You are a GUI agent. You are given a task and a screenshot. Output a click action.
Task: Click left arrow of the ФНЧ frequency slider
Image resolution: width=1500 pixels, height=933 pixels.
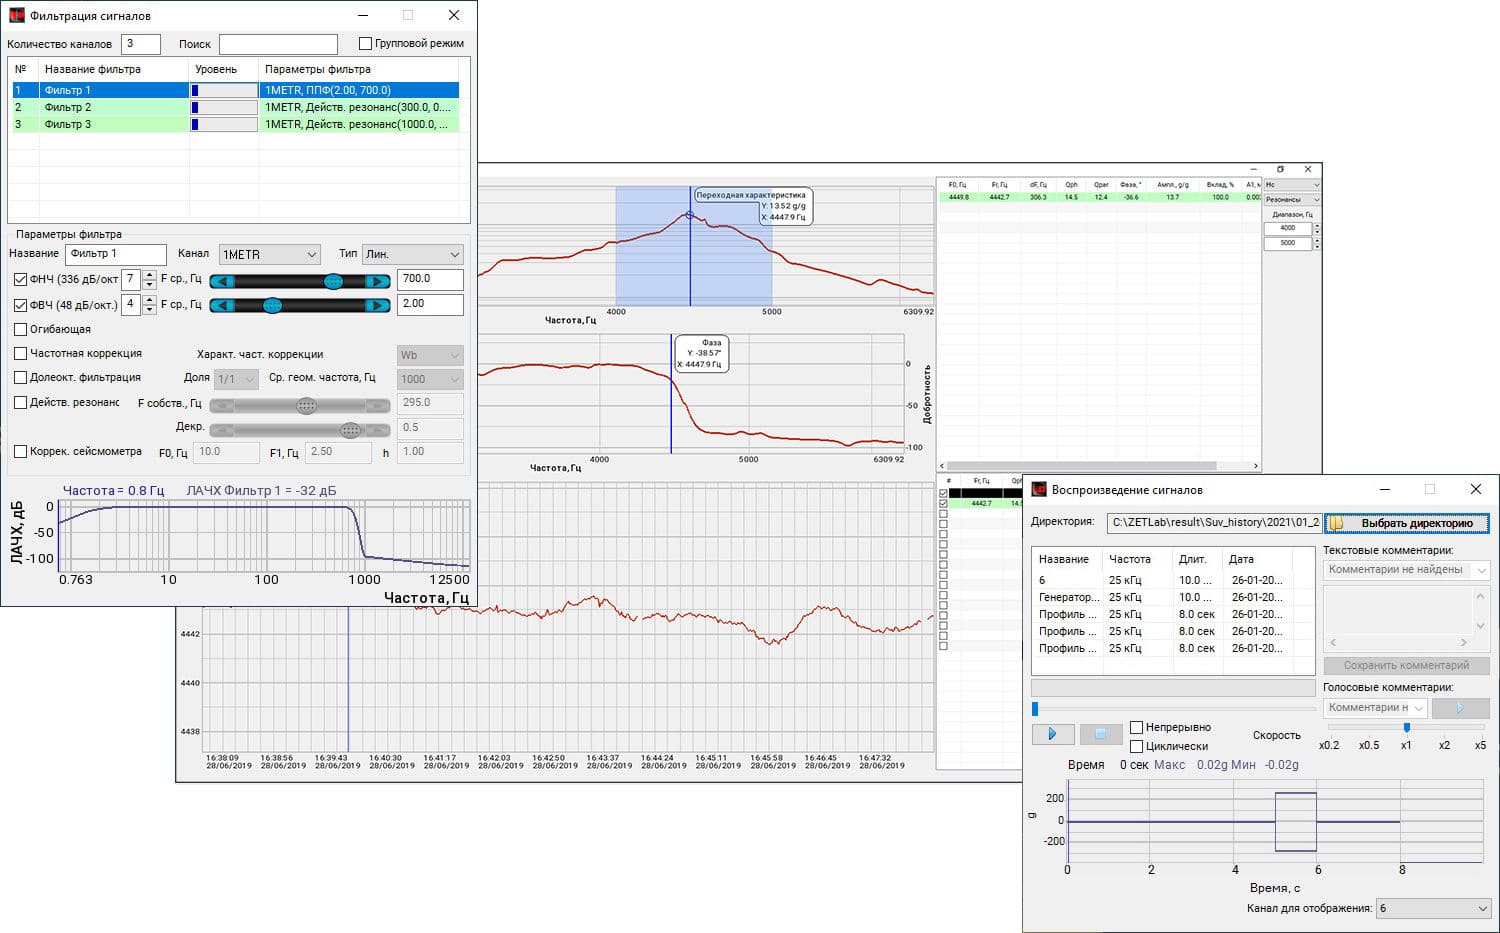[222, 281]
